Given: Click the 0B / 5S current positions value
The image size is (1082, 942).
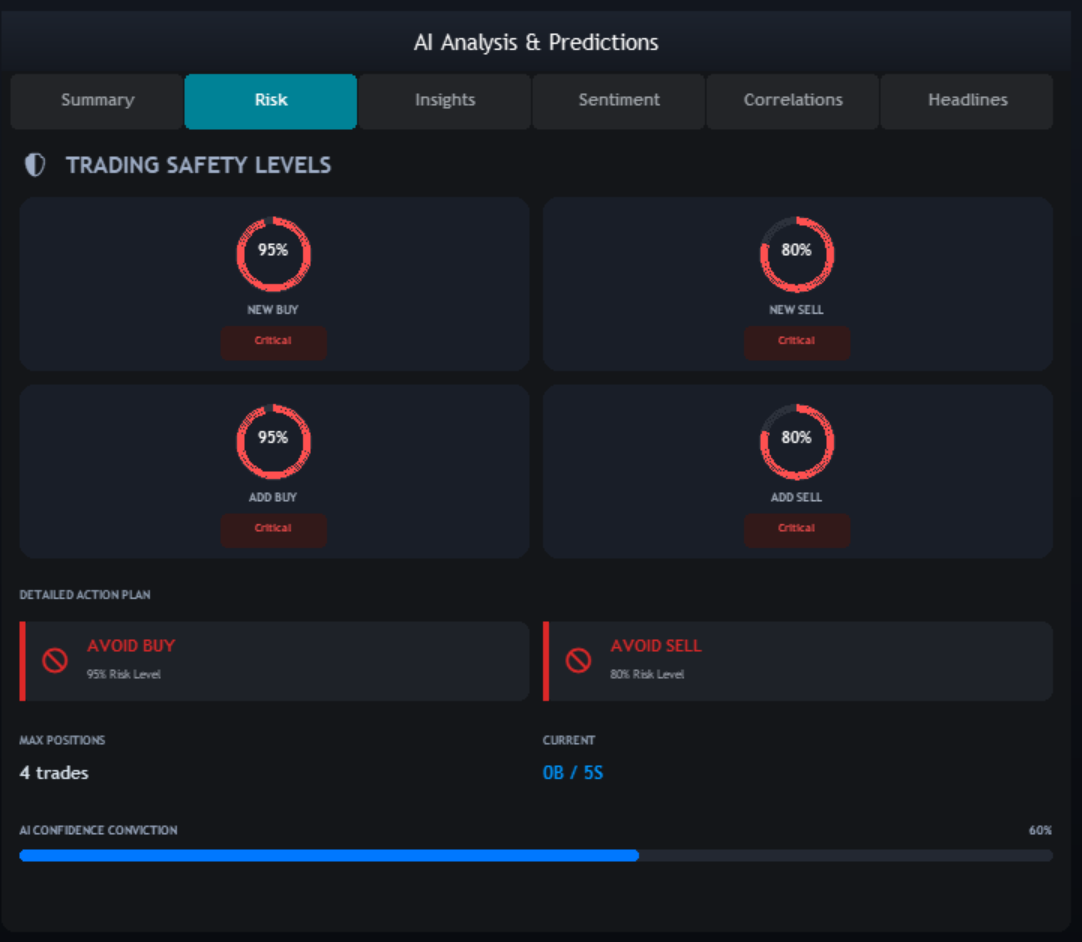Looking at the screenshot, I should (573, 773).
